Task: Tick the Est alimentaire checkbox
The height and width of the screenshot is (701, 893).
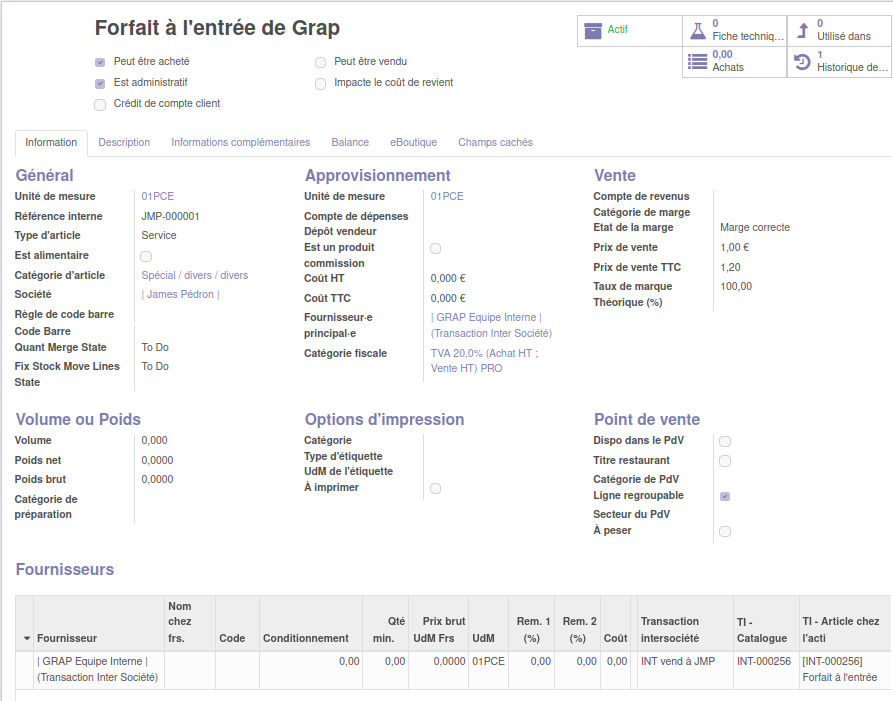Action: (x=146, y=256)
